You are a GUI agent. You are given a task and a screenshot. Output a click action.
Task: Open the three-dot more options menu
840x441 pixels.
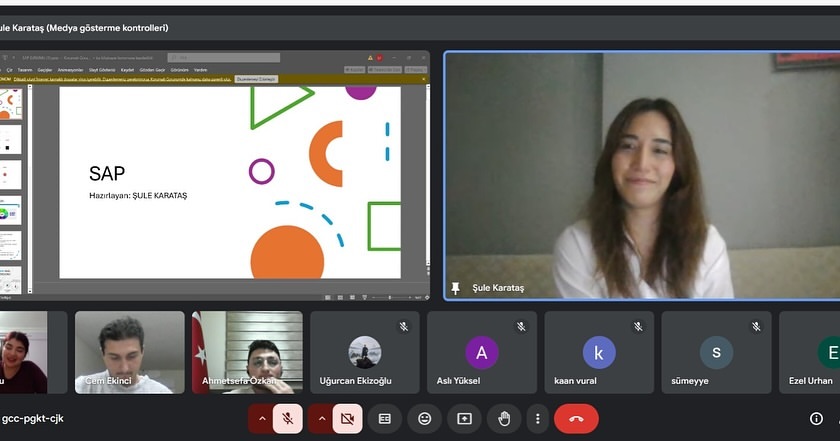pyautogui.click(x=537, y=418)
